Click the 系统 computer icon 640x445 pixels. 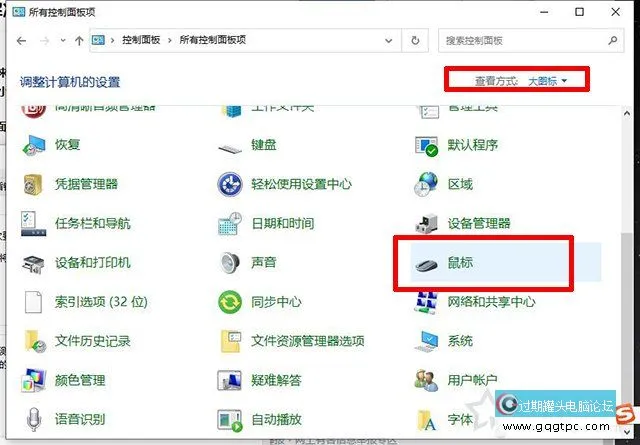pyautogui.click(x=426, y=341)
